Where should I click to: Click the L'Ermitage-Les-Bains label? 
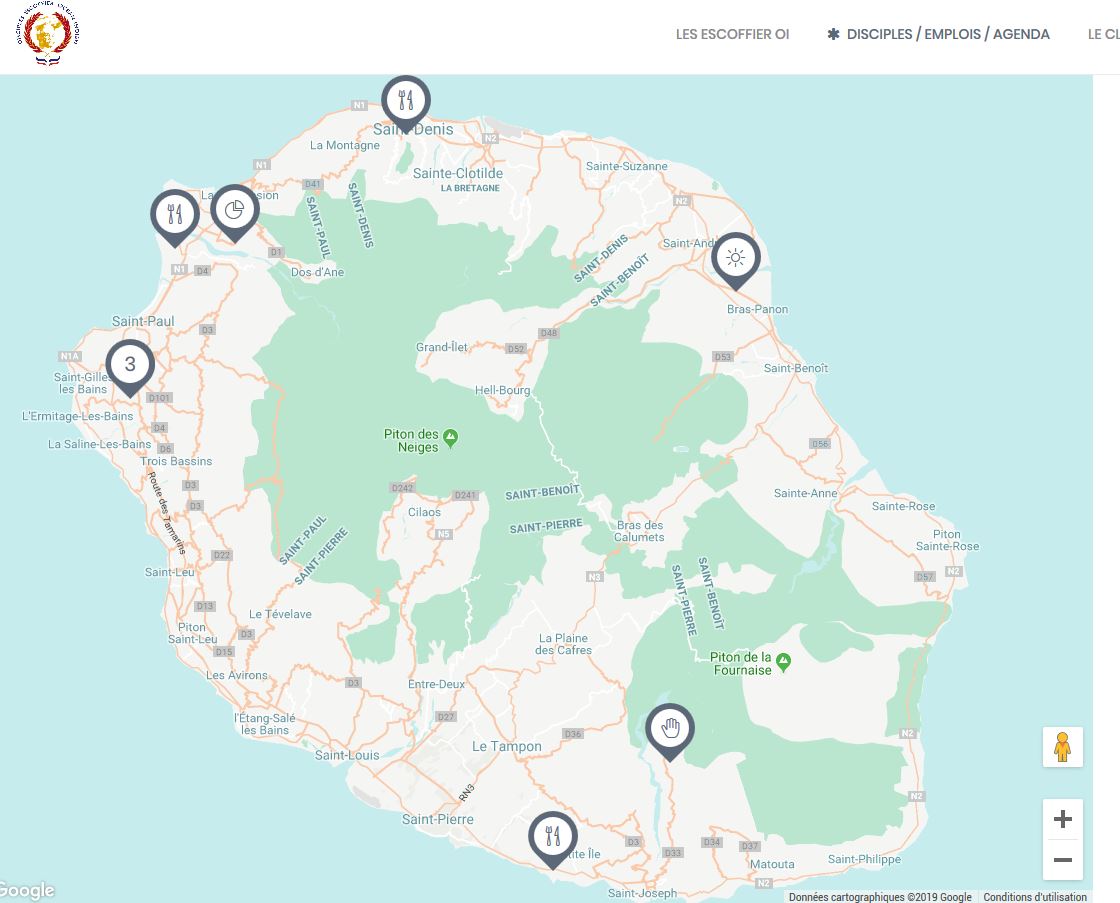(x=78, y=416)
